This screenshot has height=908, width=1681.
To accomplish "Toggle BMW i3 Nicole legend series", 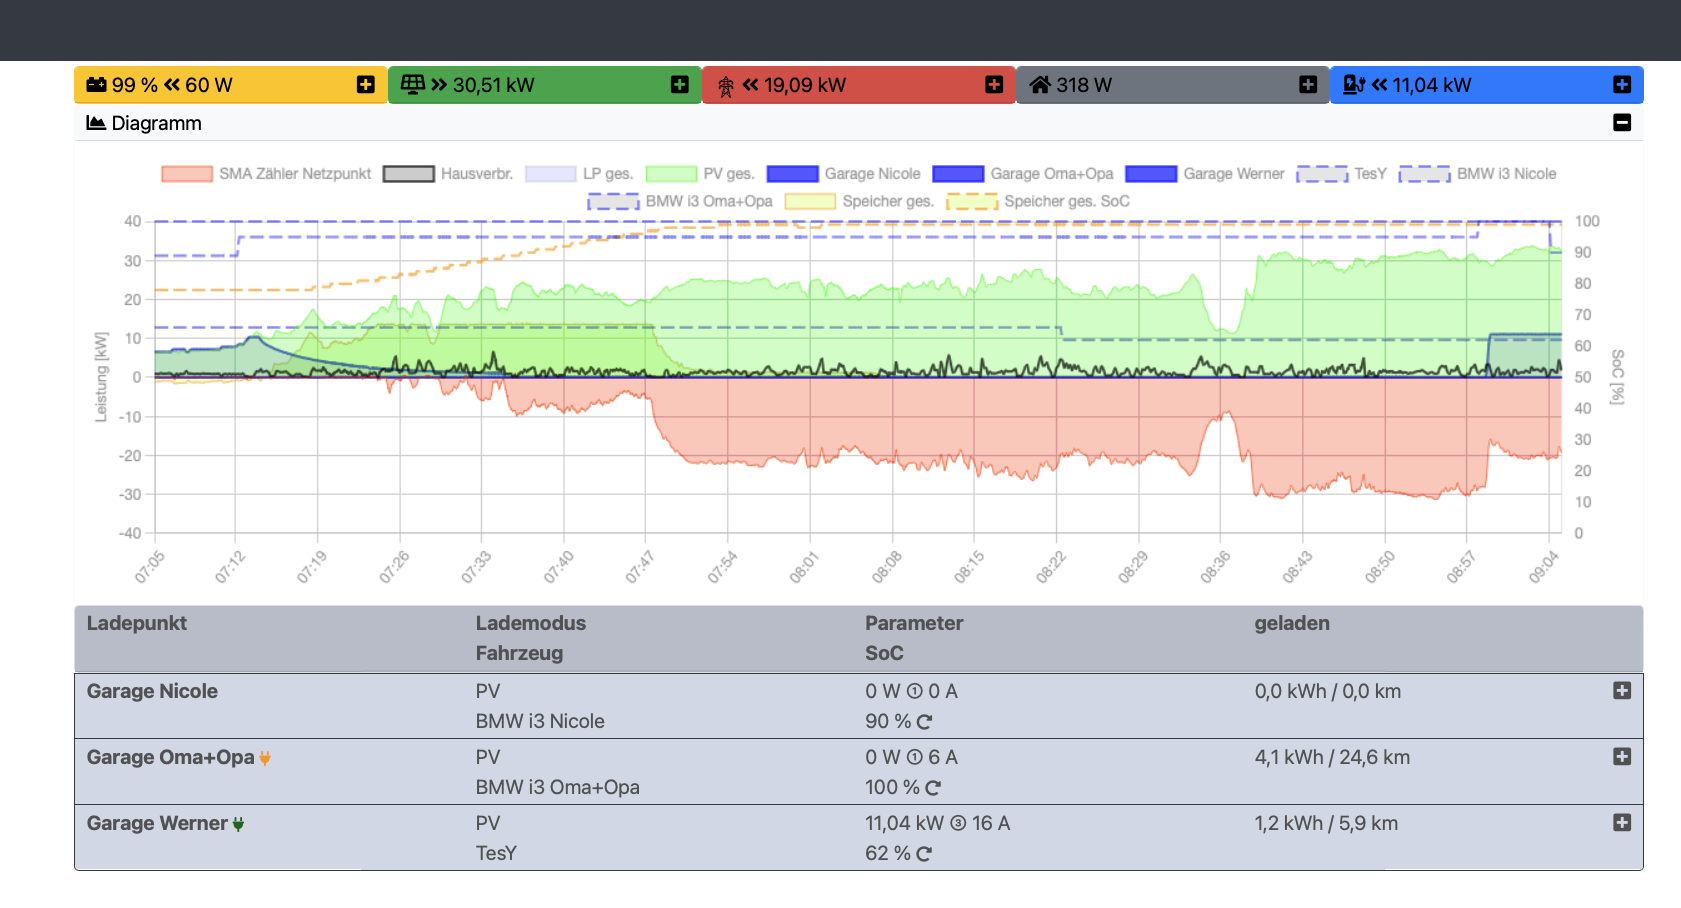I will point(1478,174).
